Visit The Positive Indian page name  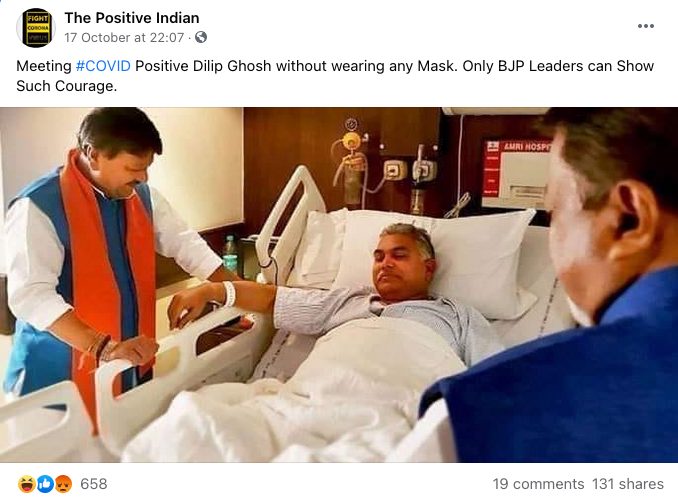coord(132,18)
